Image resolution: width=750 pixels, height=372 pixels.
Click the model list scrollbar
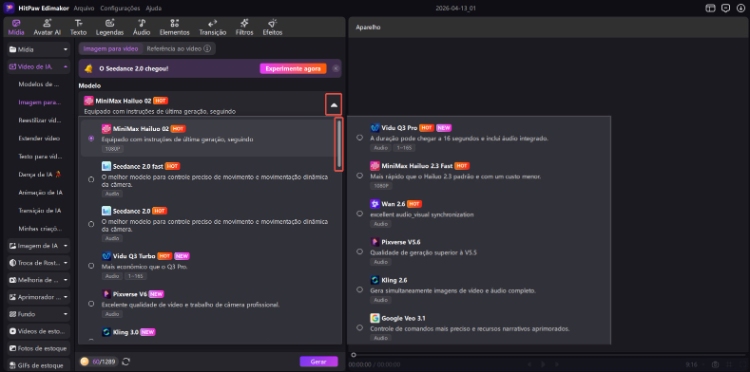pyautogui.click(x=339, y=144)
